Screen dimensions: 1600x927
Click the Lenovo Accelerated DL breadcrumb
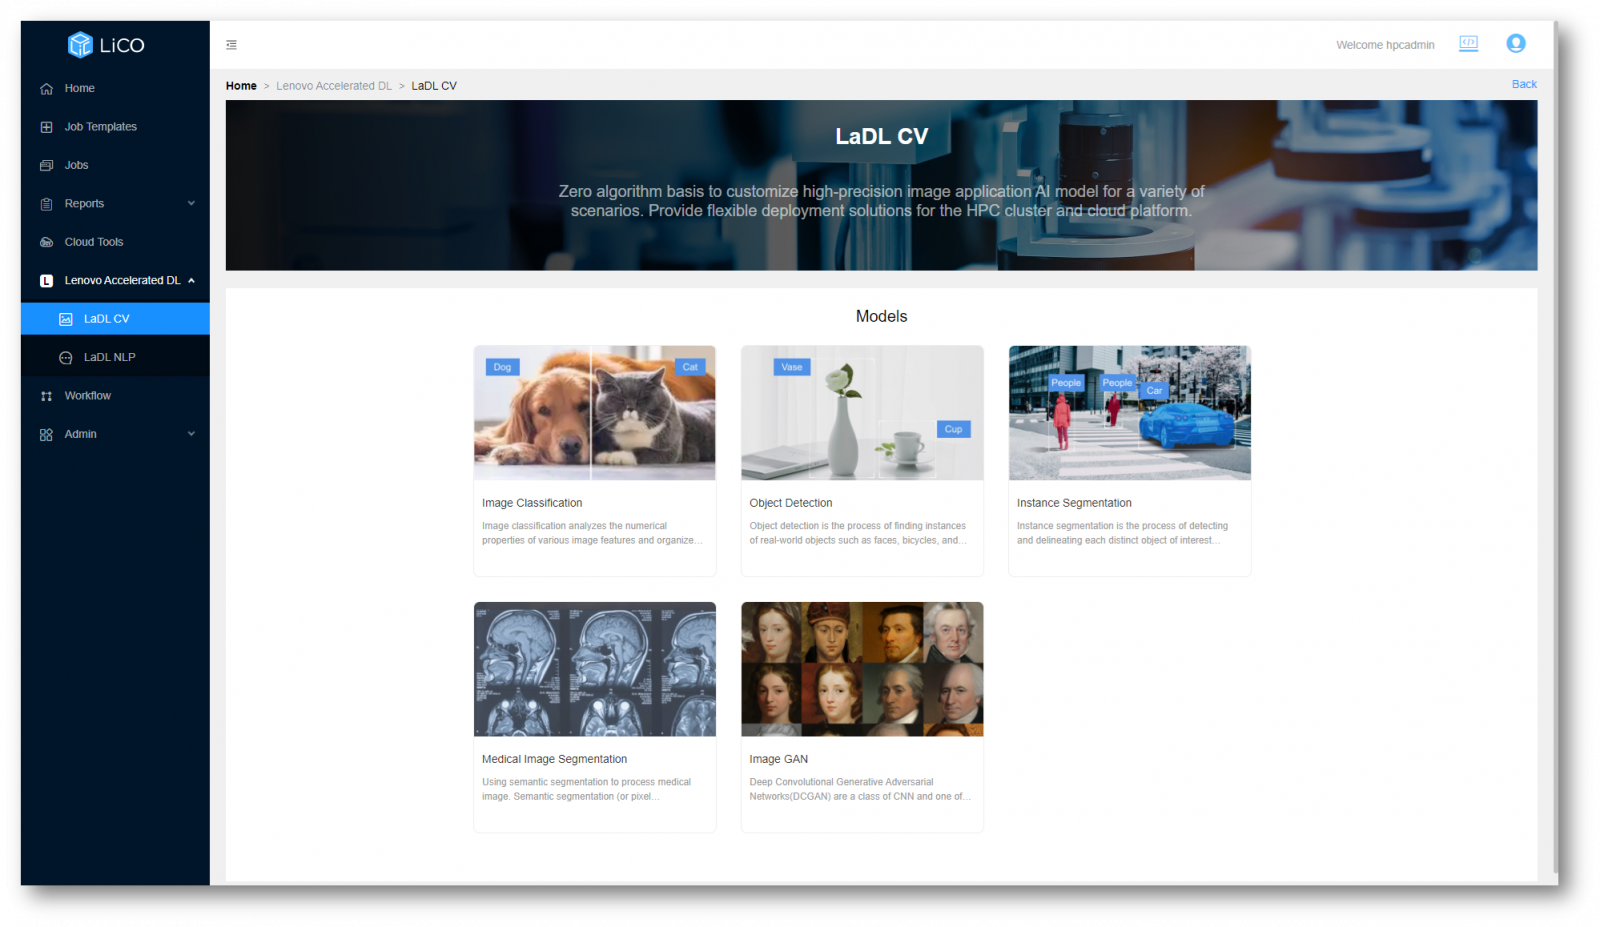point(334,86)
